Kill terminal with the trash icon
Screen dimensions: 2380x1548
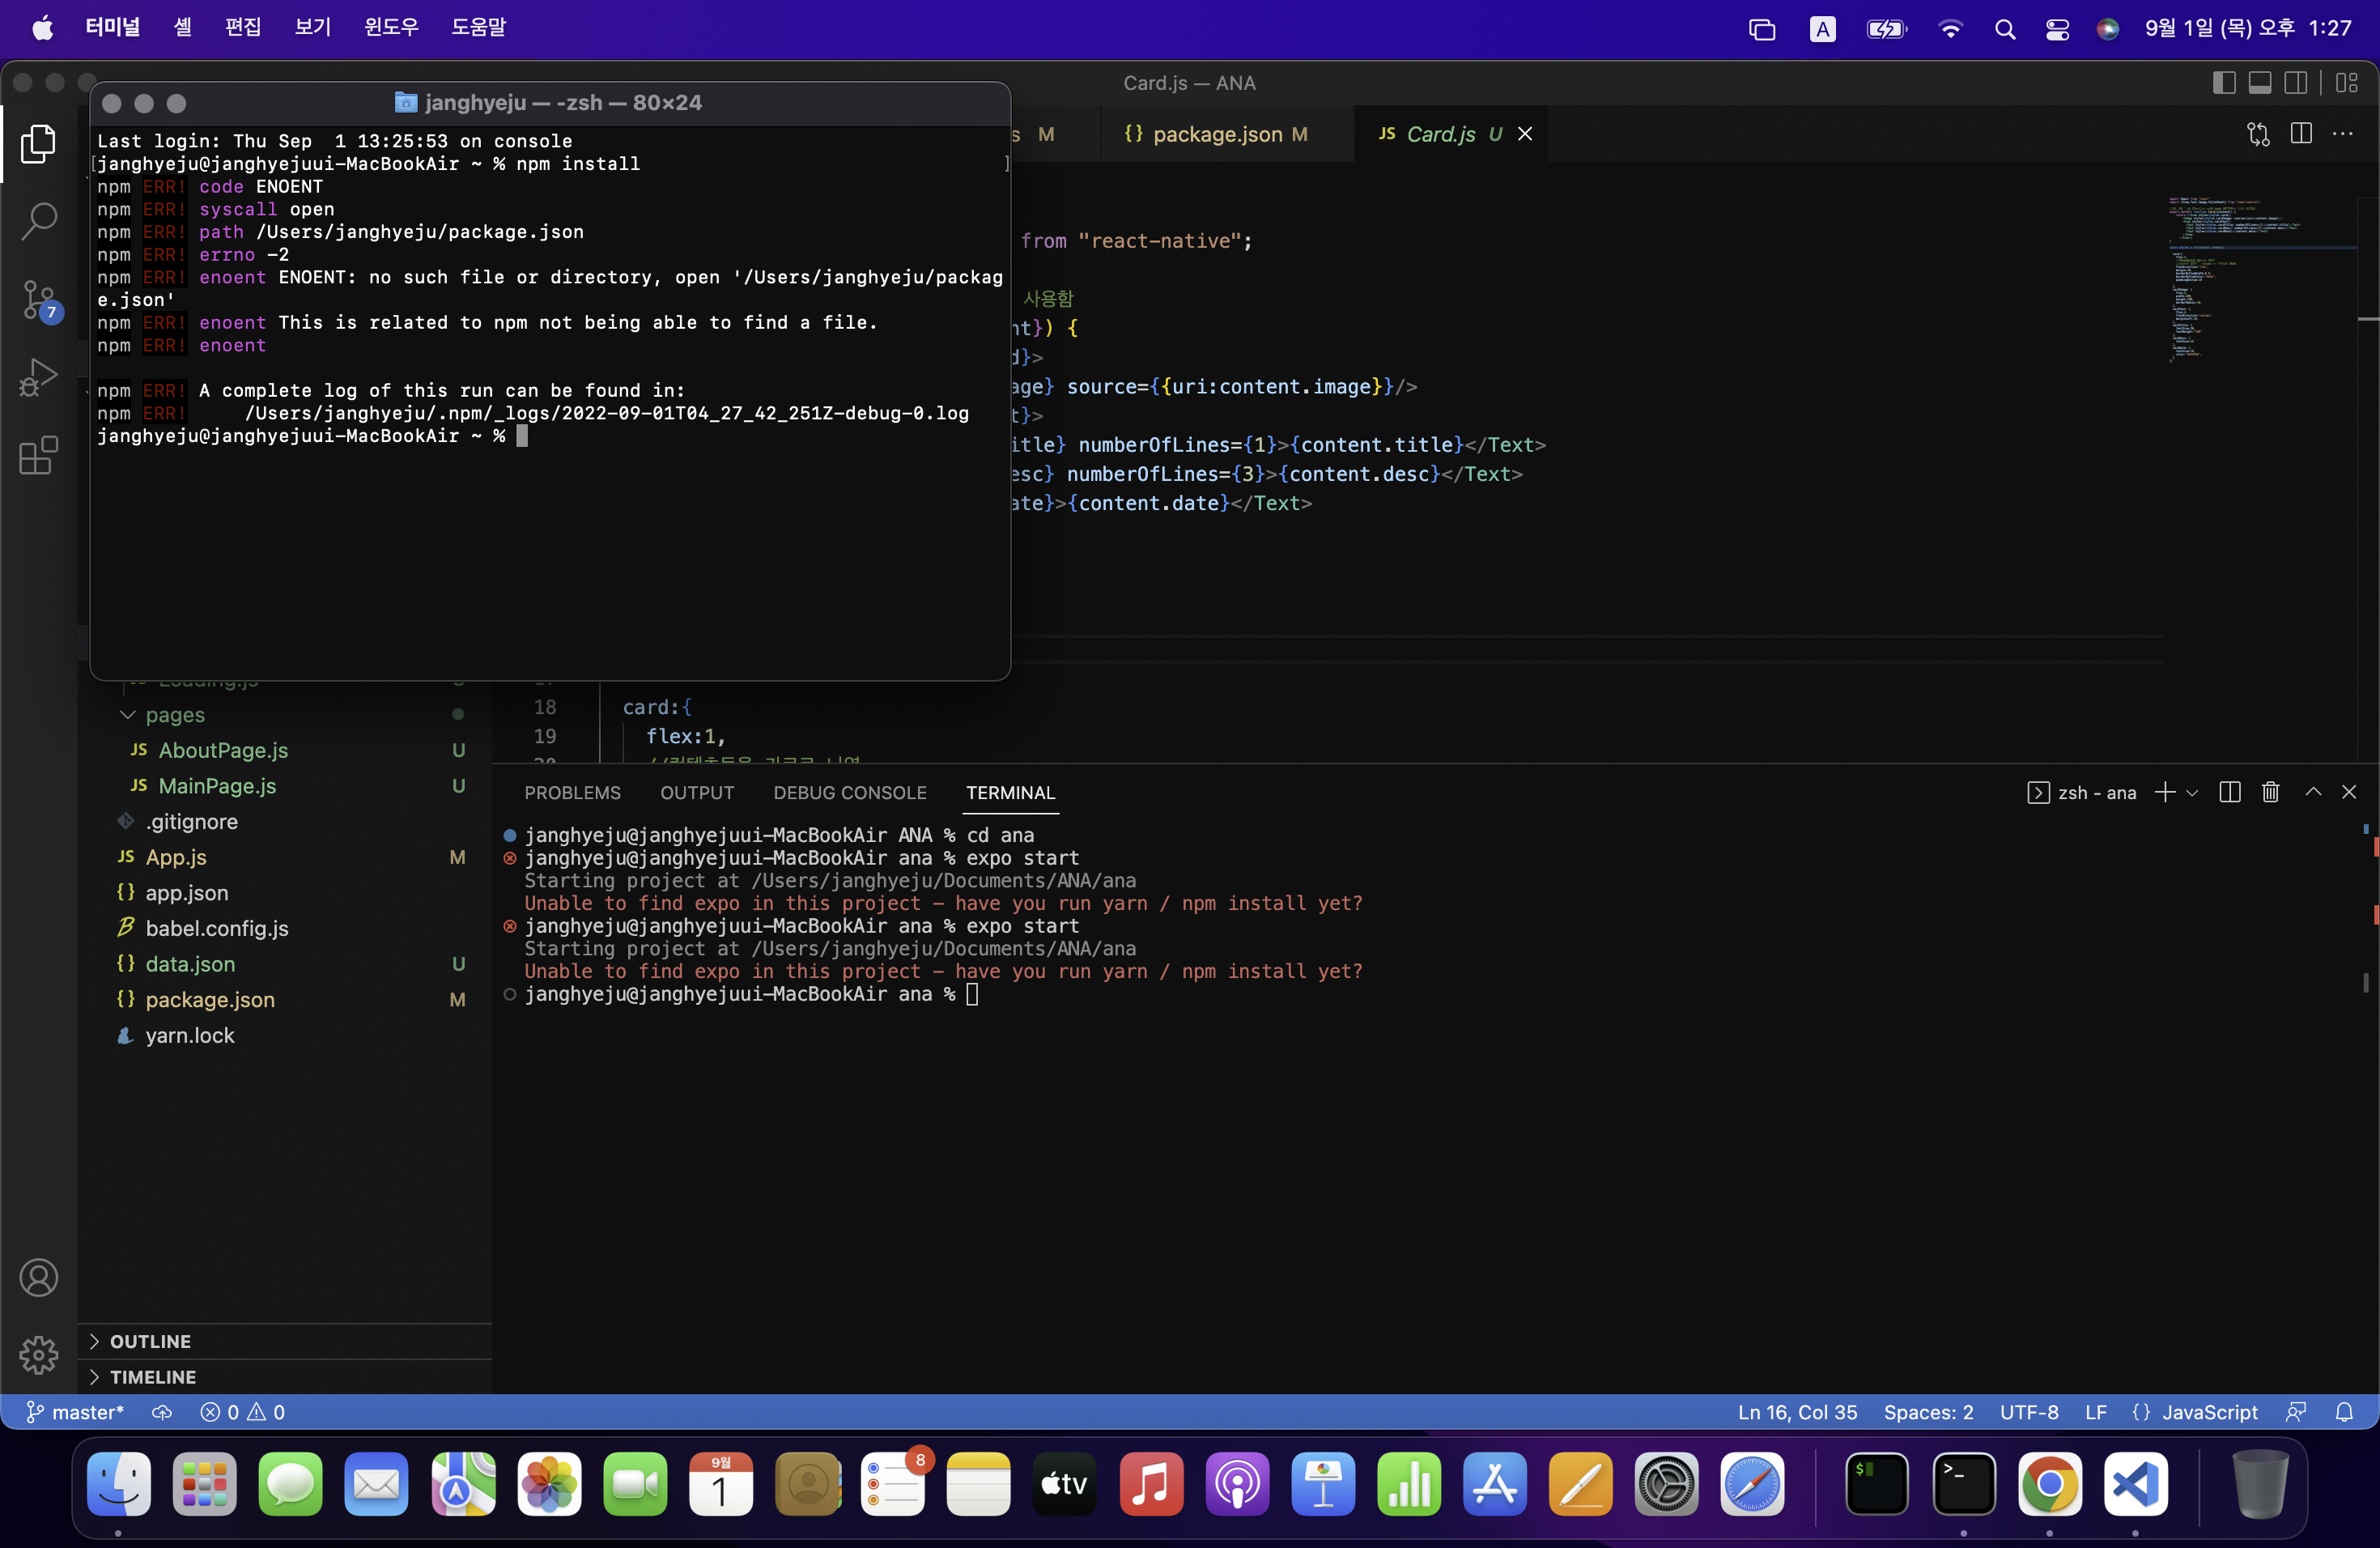2270,793
